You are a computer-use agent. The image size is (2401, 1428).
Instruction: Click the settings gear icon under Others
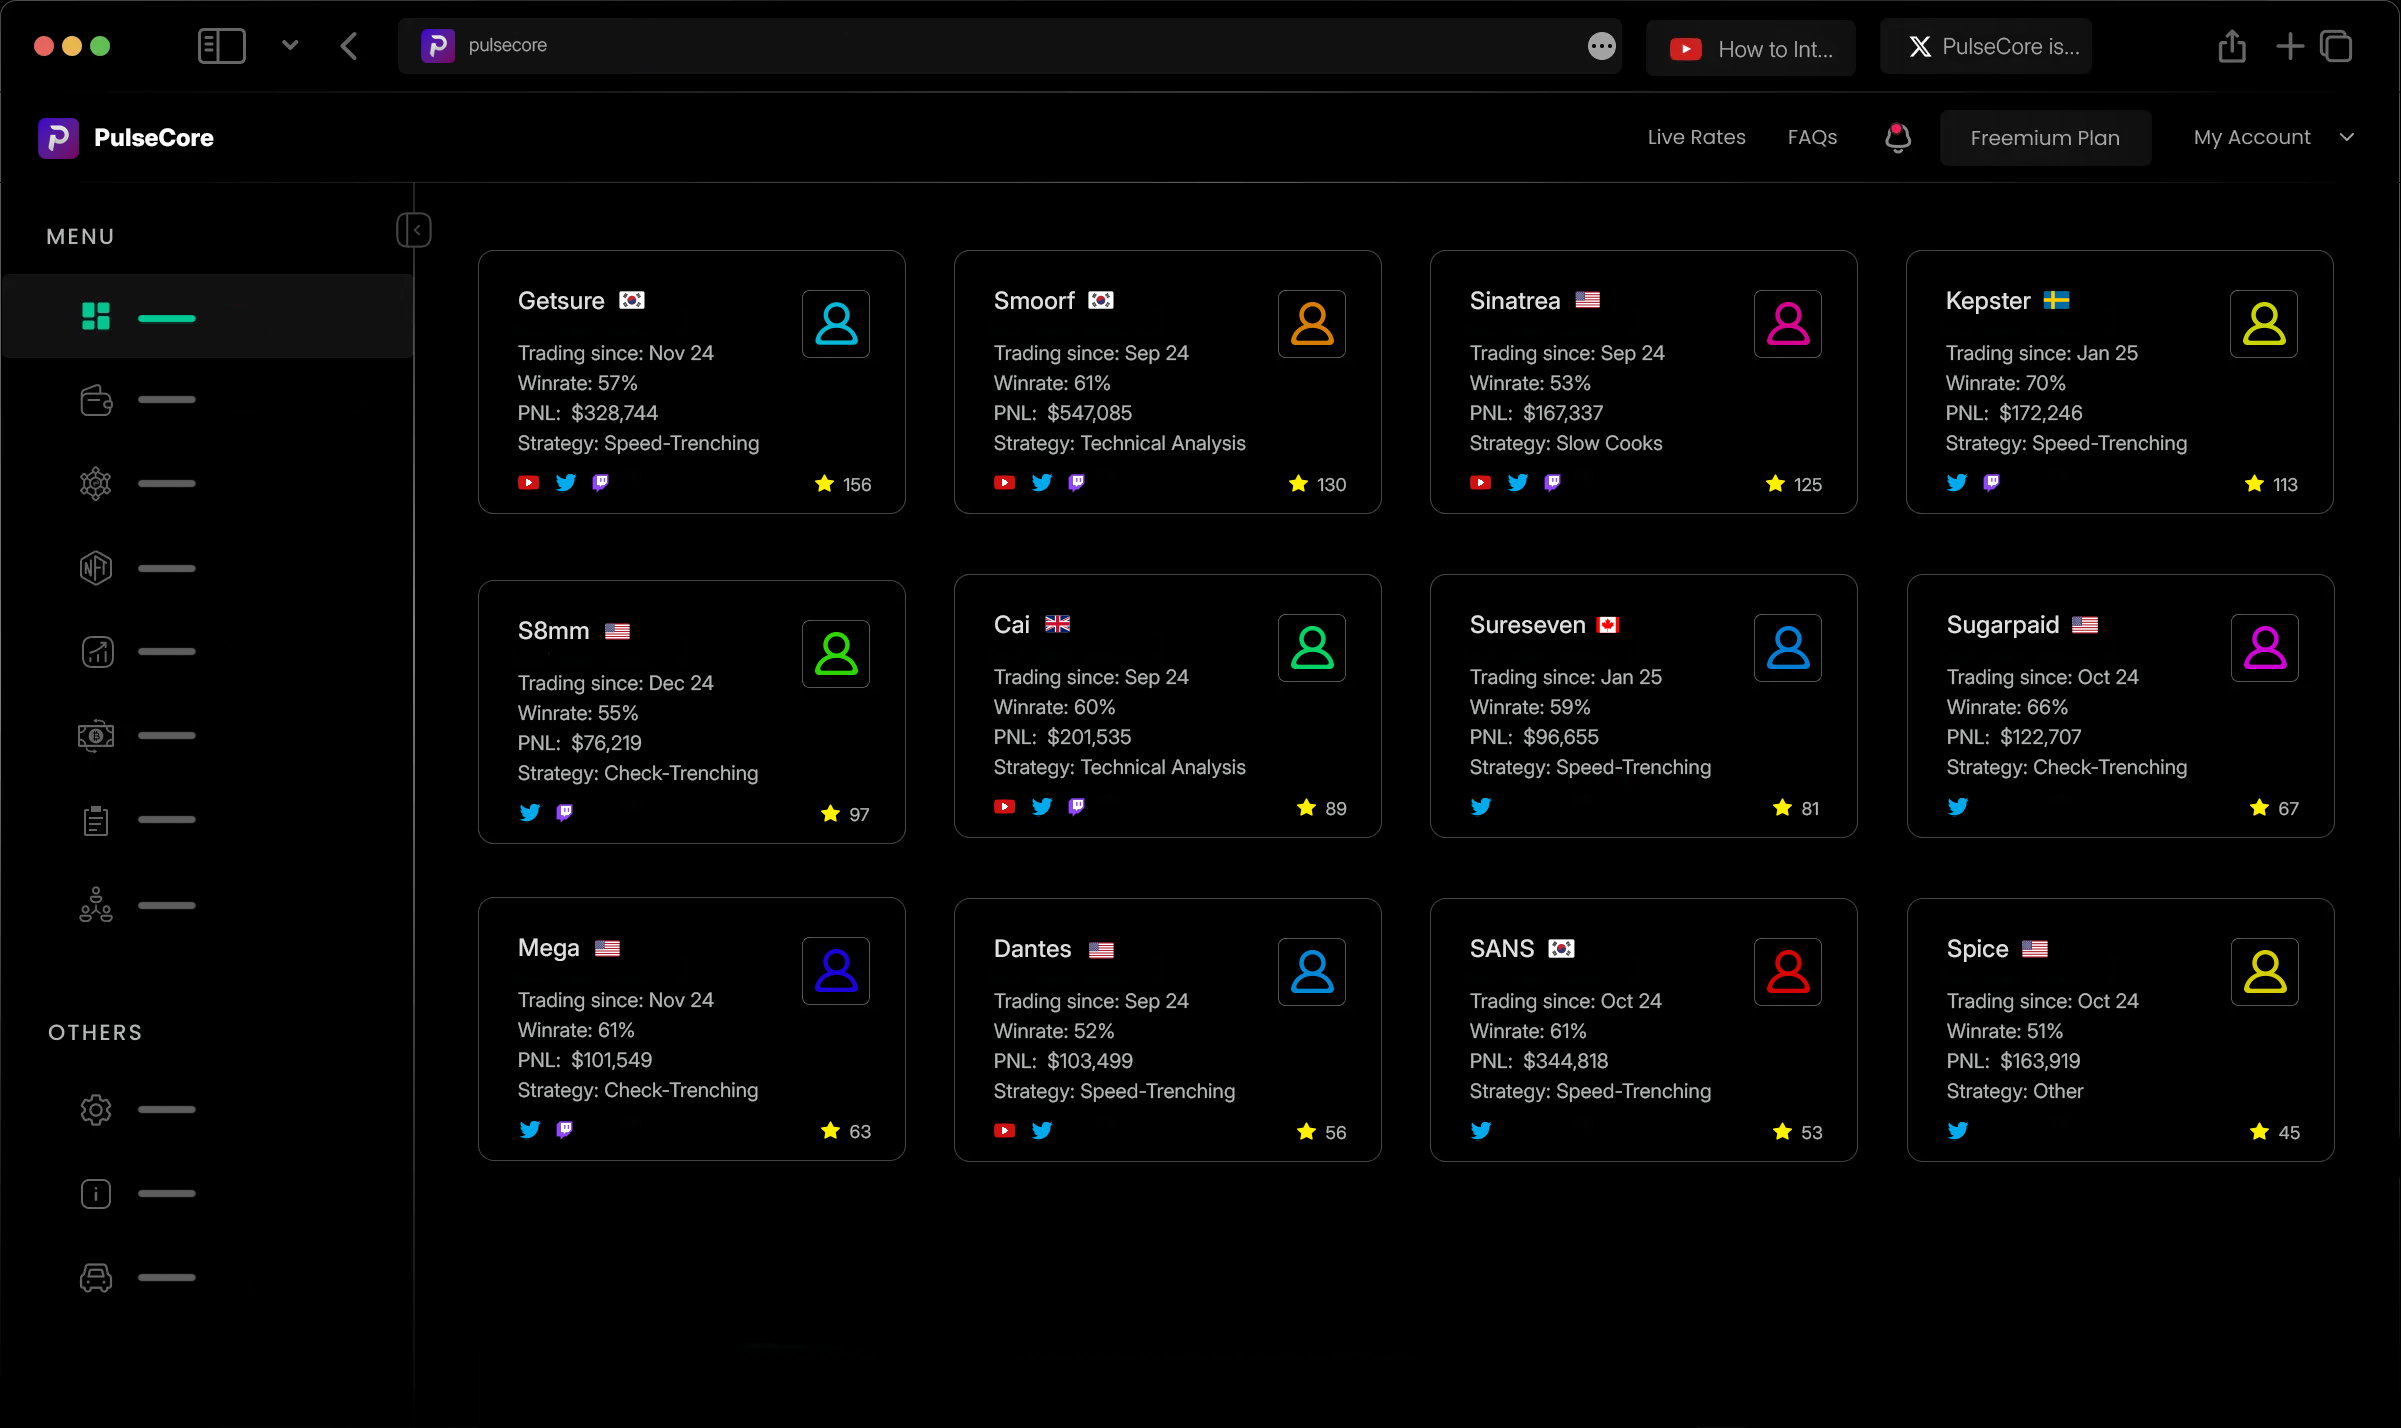click(x=96, y=1109)
